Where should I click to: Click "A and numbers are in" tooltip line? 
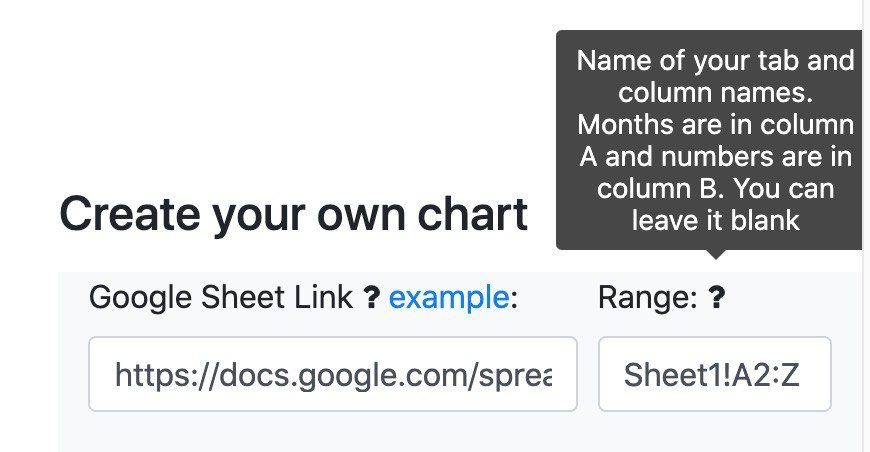pyautogui.click(x=716, y=157)
